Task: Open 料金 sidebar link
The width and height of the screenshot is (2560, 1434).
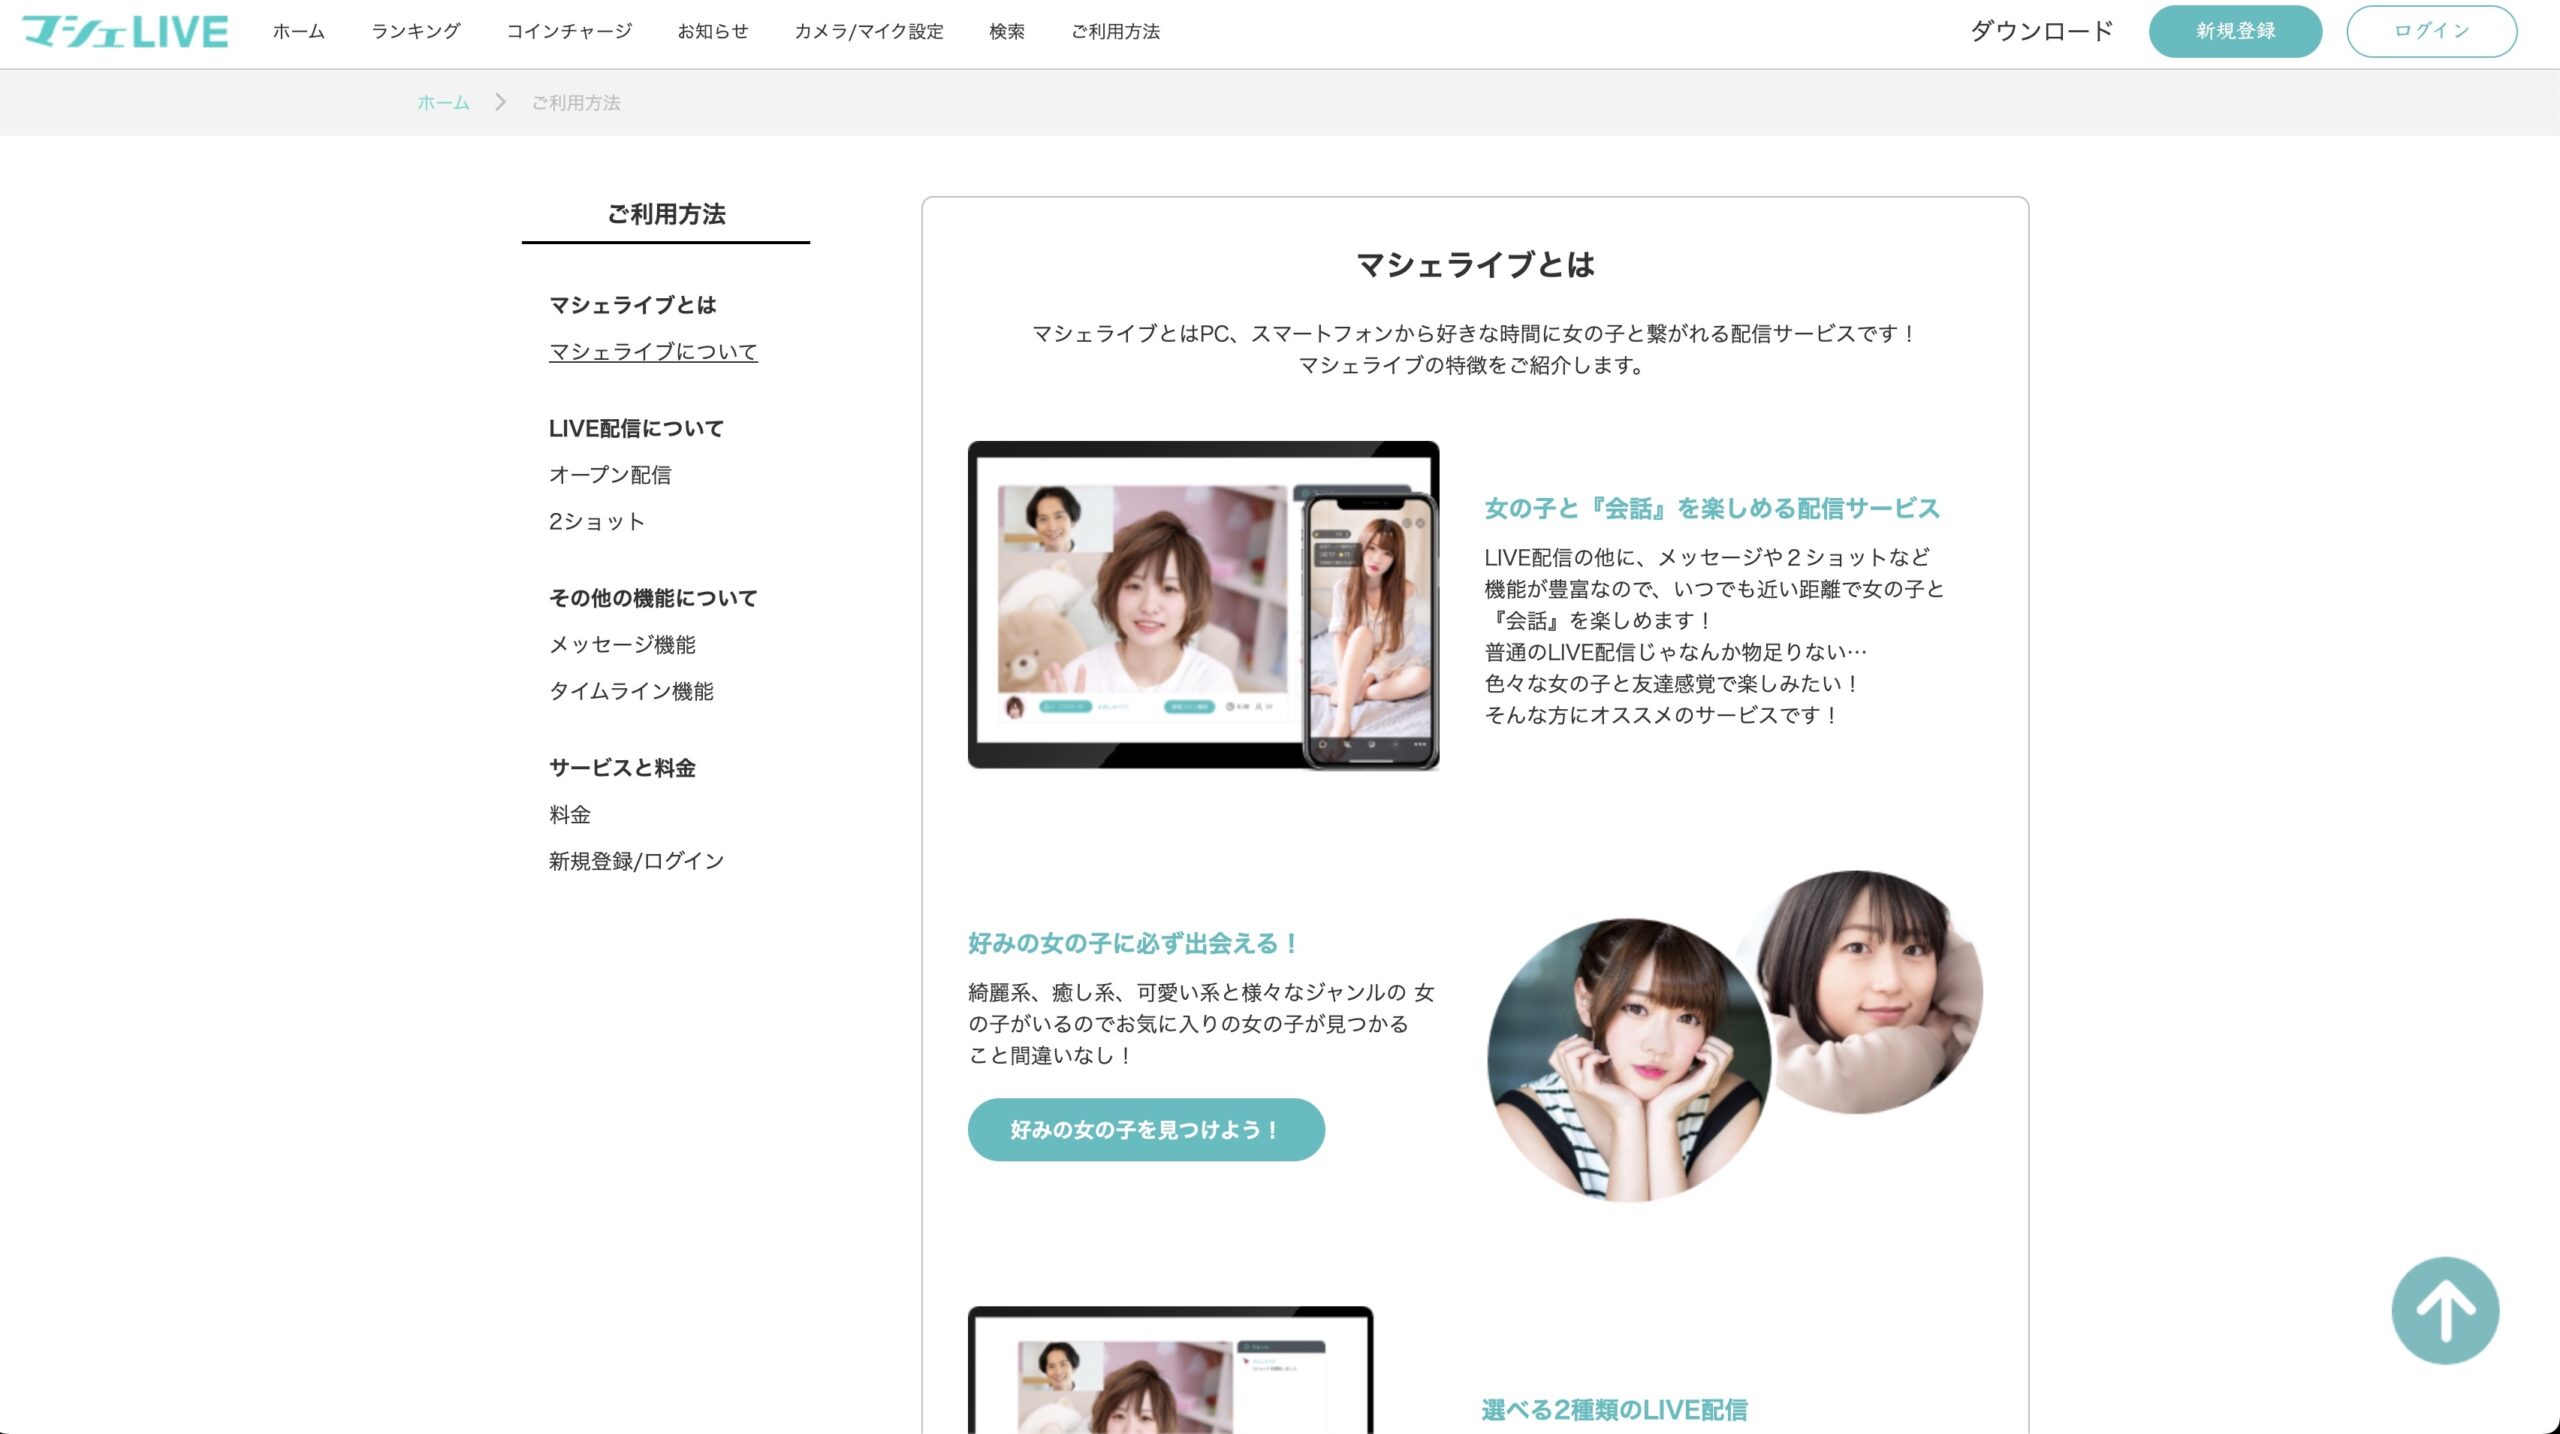Action: tap(570, 815)
